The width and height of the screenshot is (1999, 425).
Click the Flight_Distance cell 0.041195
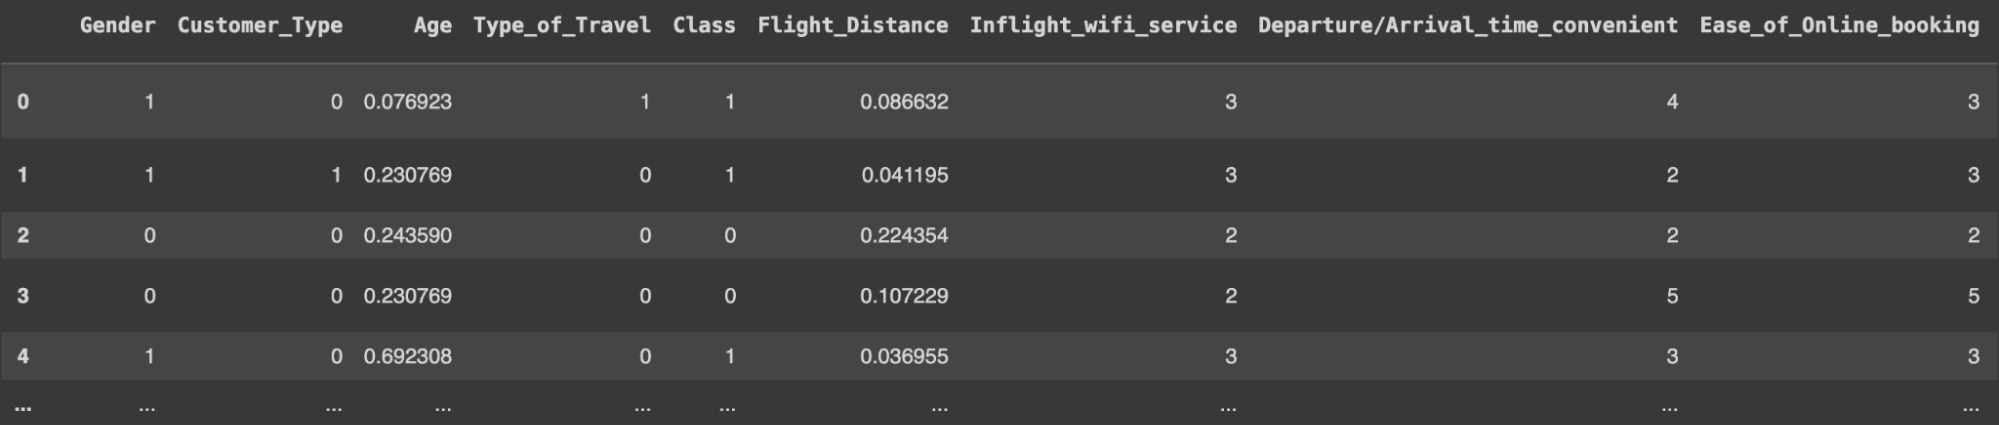point(904,175)
